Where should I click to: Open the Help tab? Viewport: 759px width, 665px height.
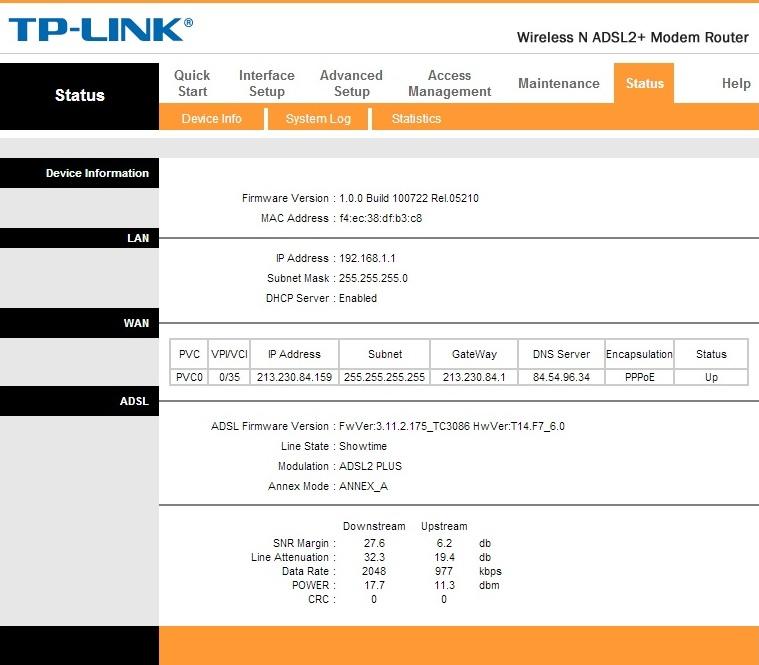coord(735,84)
